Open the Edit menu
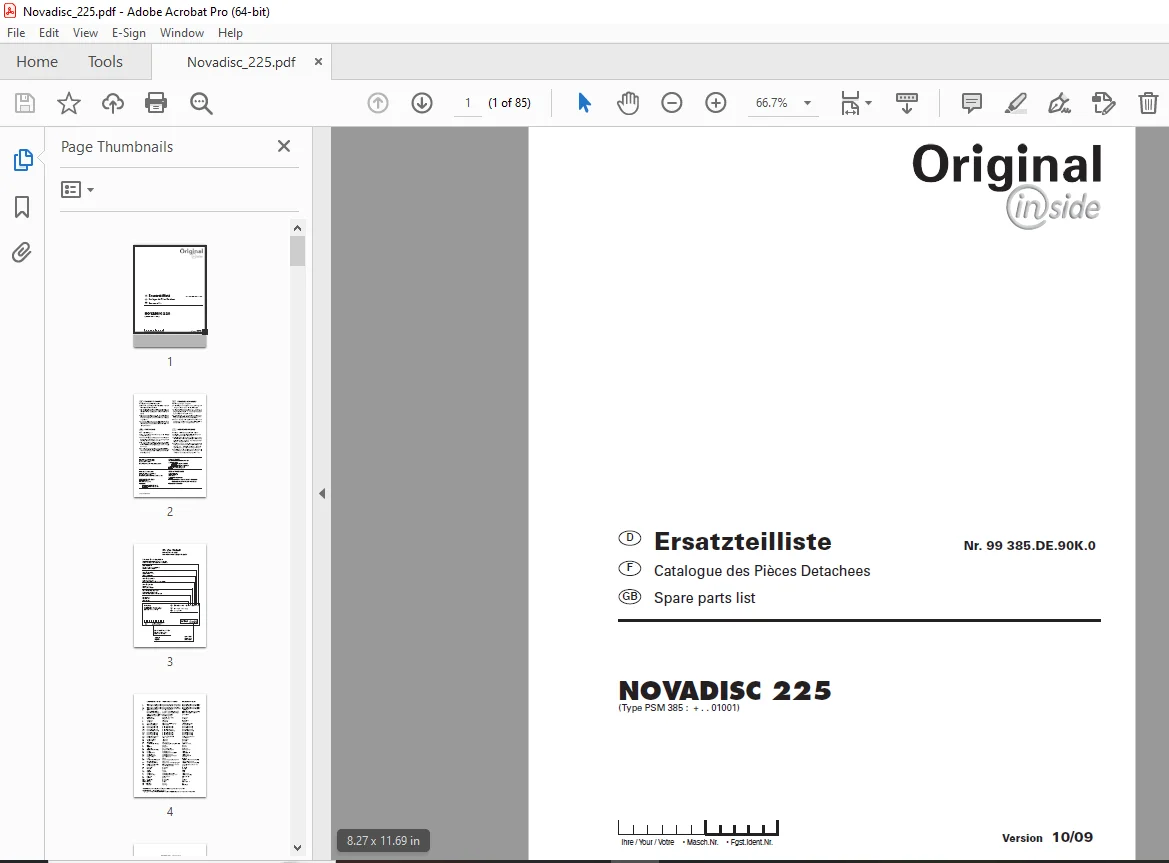The height and width of the screenshot is (863, 1169). pyautogui.click(x=48, y=33)
